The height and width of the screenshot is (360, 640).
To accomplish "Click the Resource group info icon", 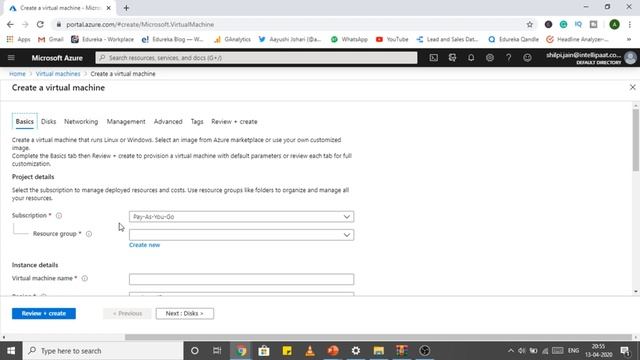I will (x=89, y=234).
